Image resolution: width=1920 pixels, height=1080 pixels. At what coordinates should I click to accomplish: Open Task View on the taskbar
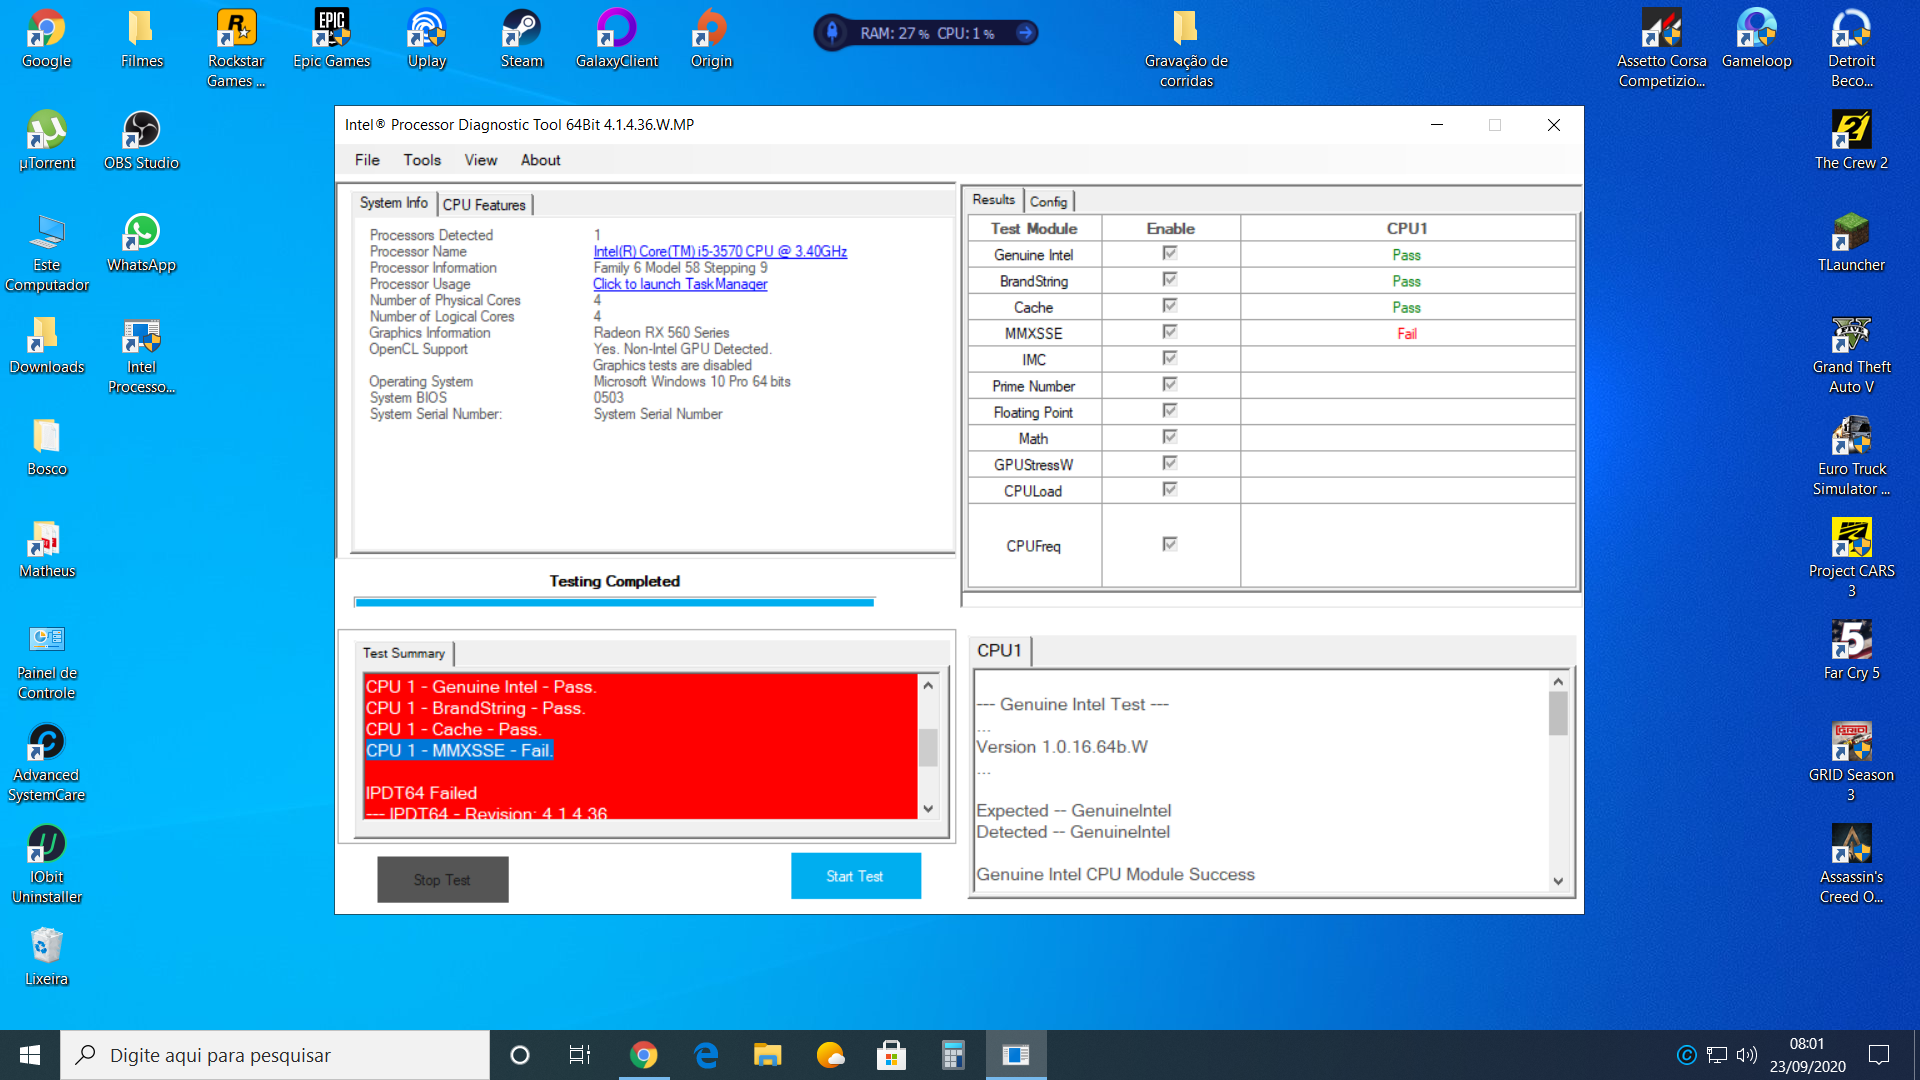click(x=580, y=1055)
